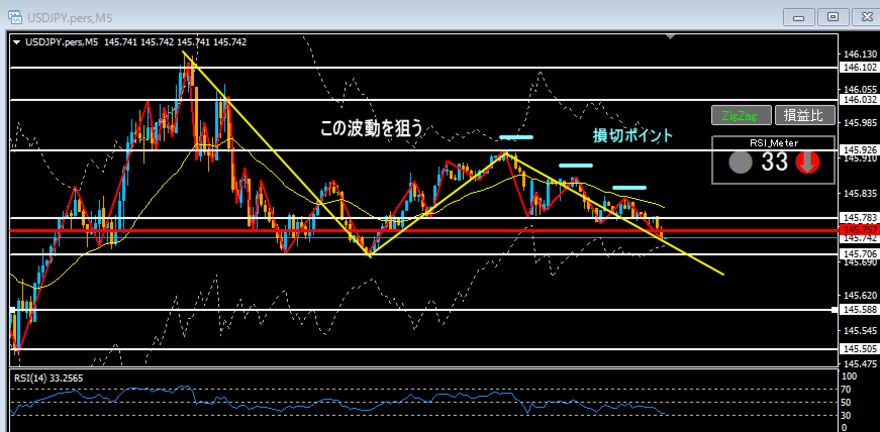The image size is (880, 432).
Task: Click the gray circle indicator in RSI_Meter
Action: [x=739, y=163]
